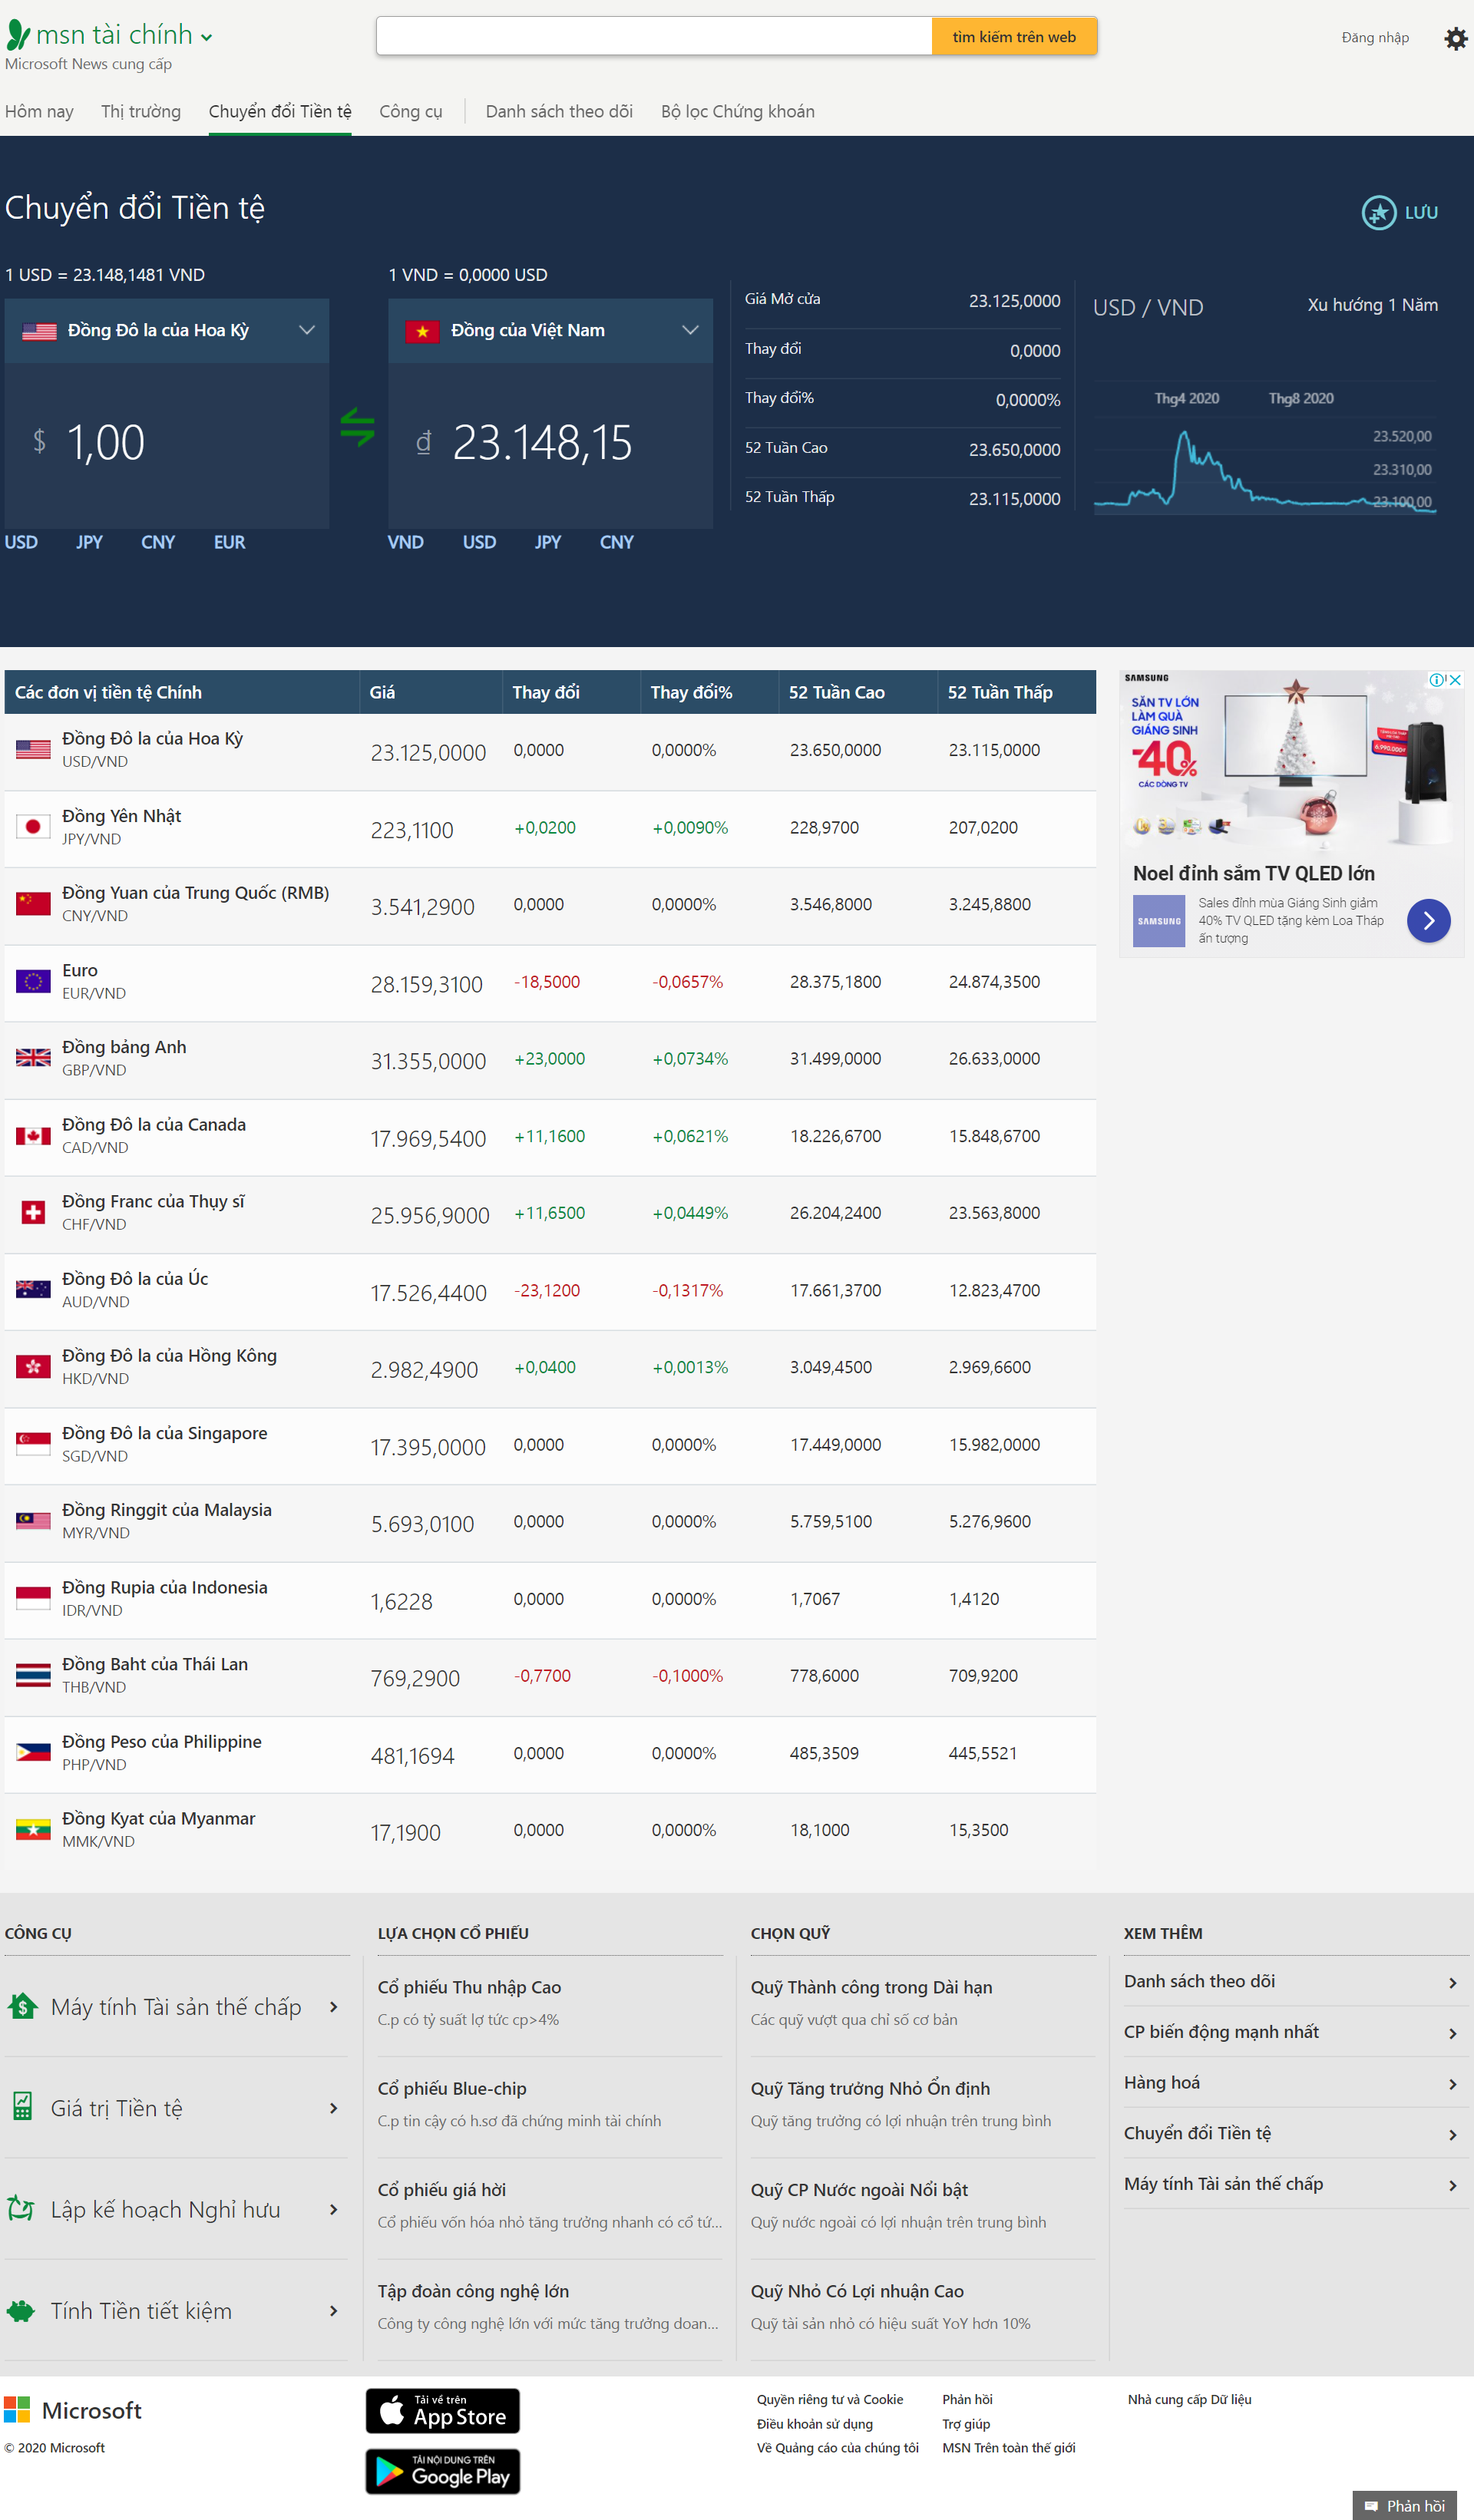This screenshot has width=1474, height=2520.
Task: Select EUR shortcut under source currency
Action: click(229, 542)
